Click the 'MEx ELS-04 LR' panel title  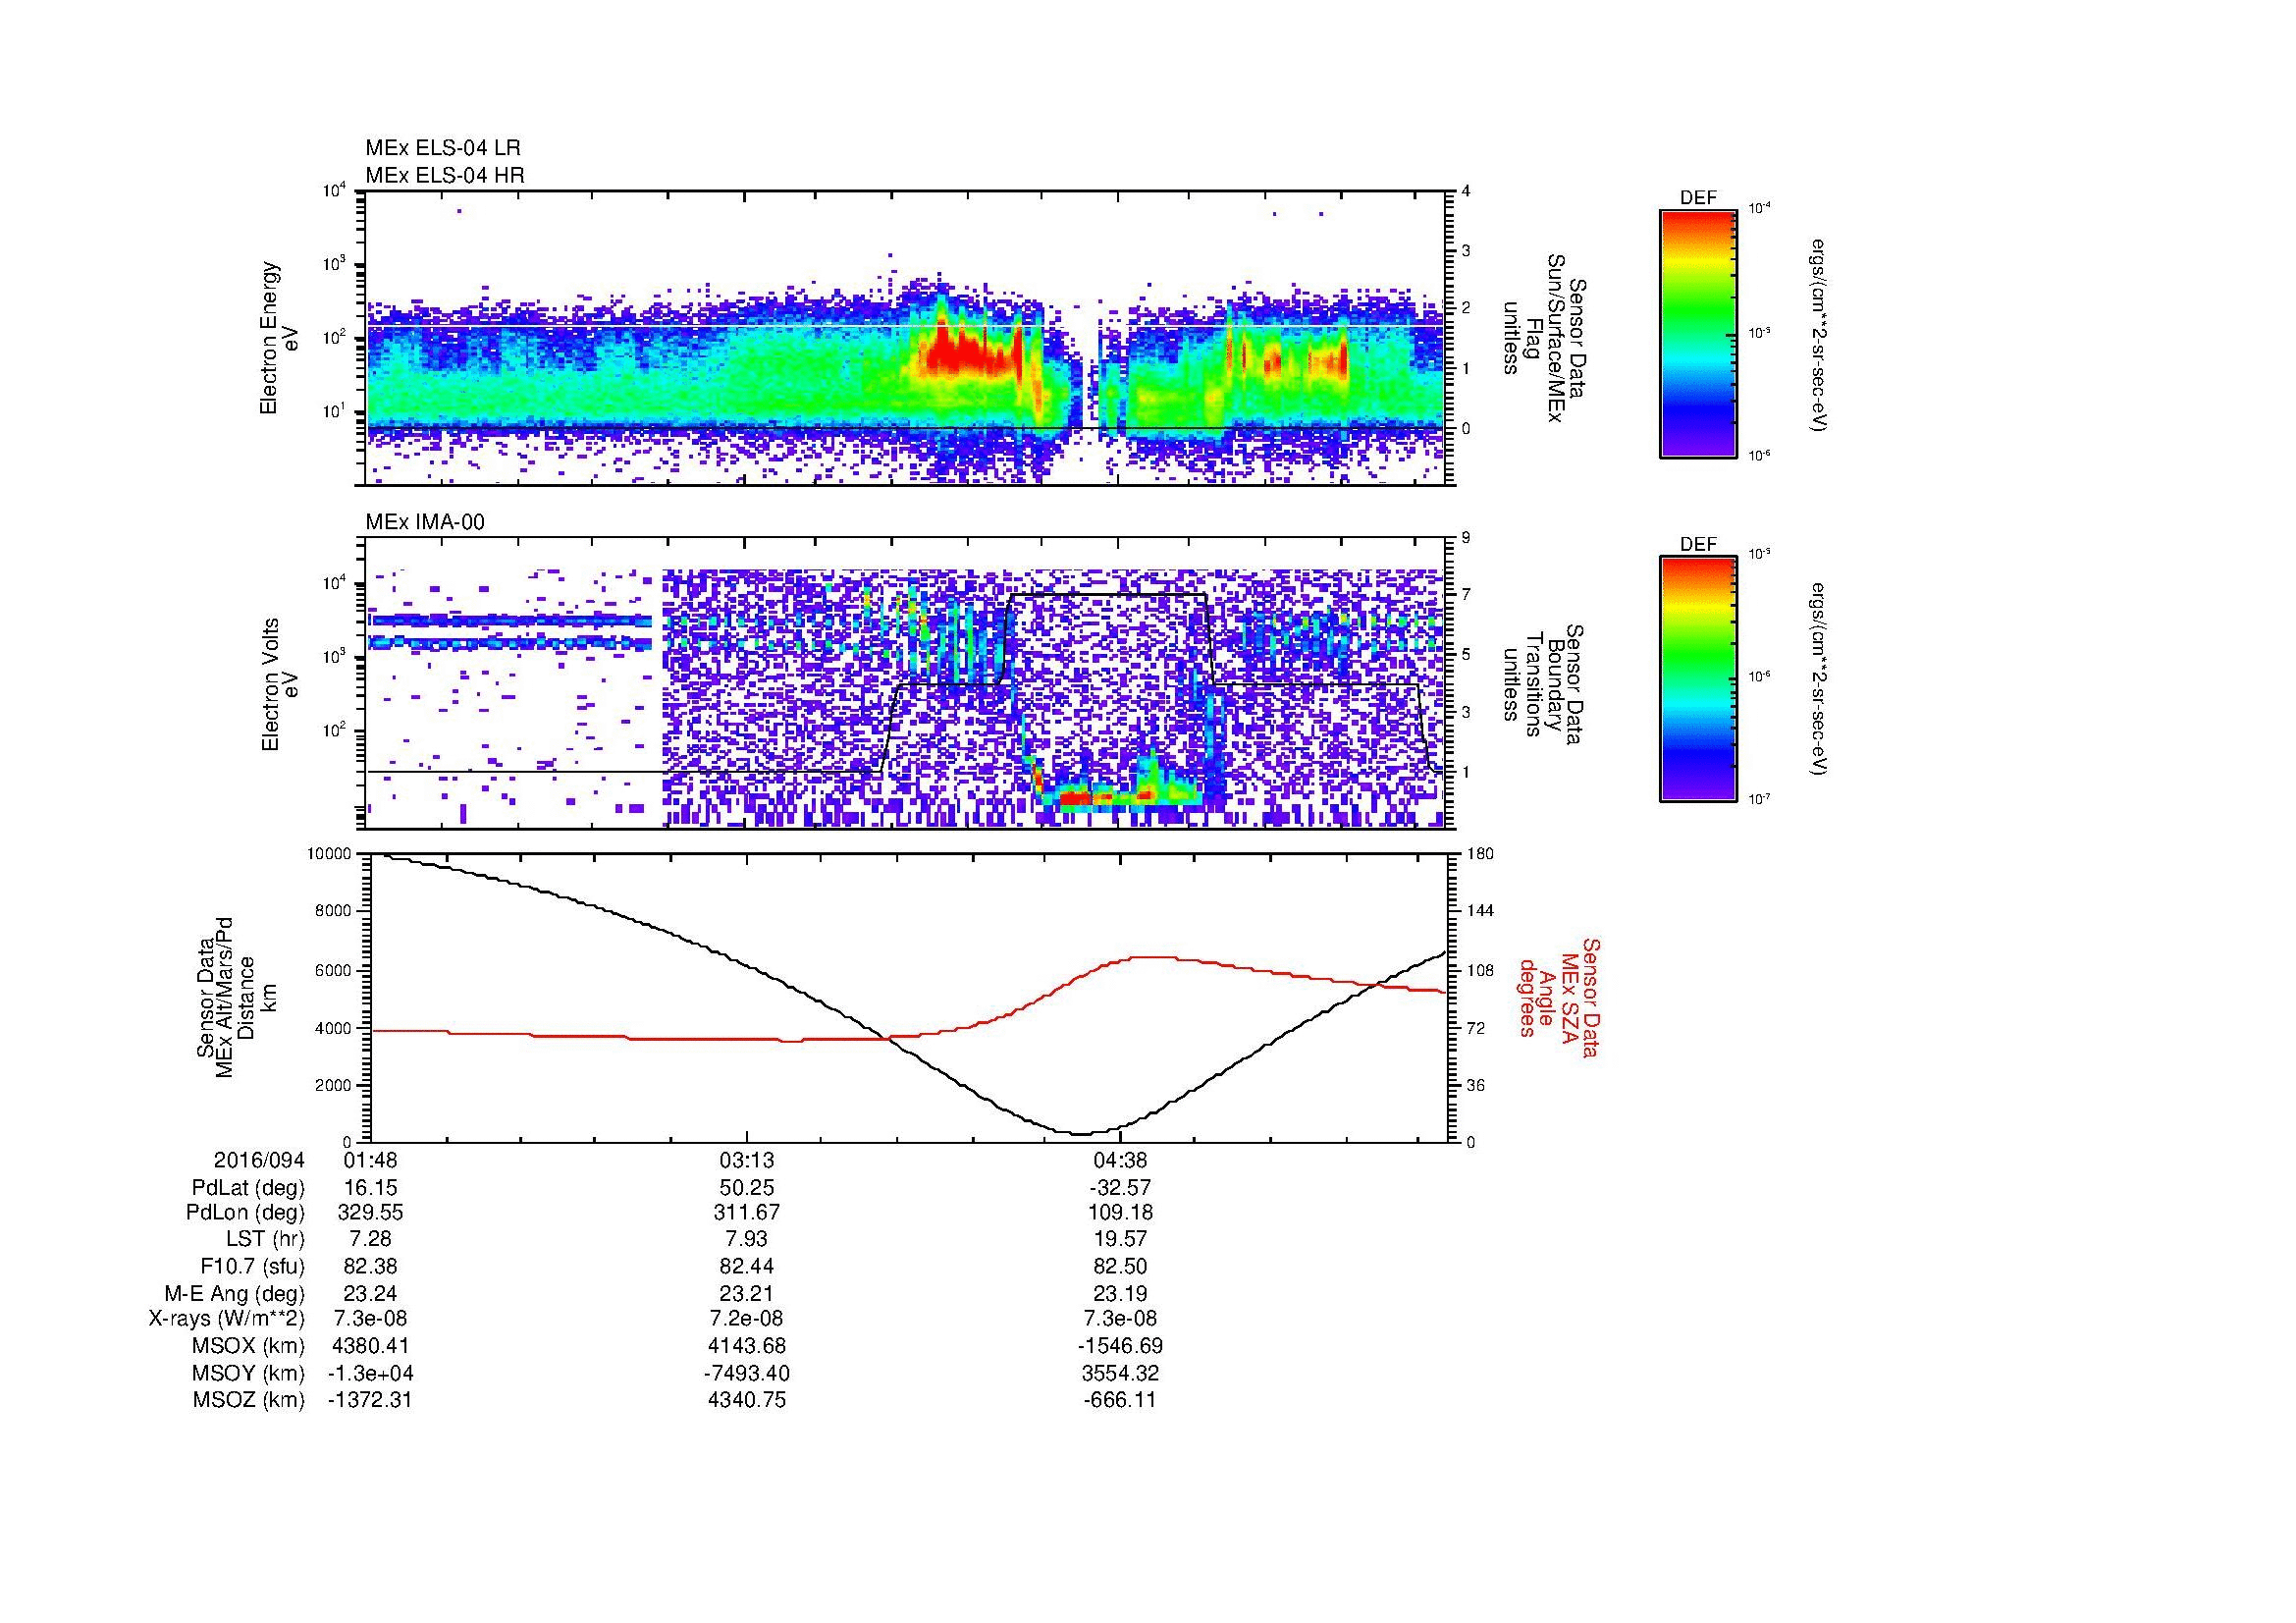pyautogui.click(x=443, y=148)
